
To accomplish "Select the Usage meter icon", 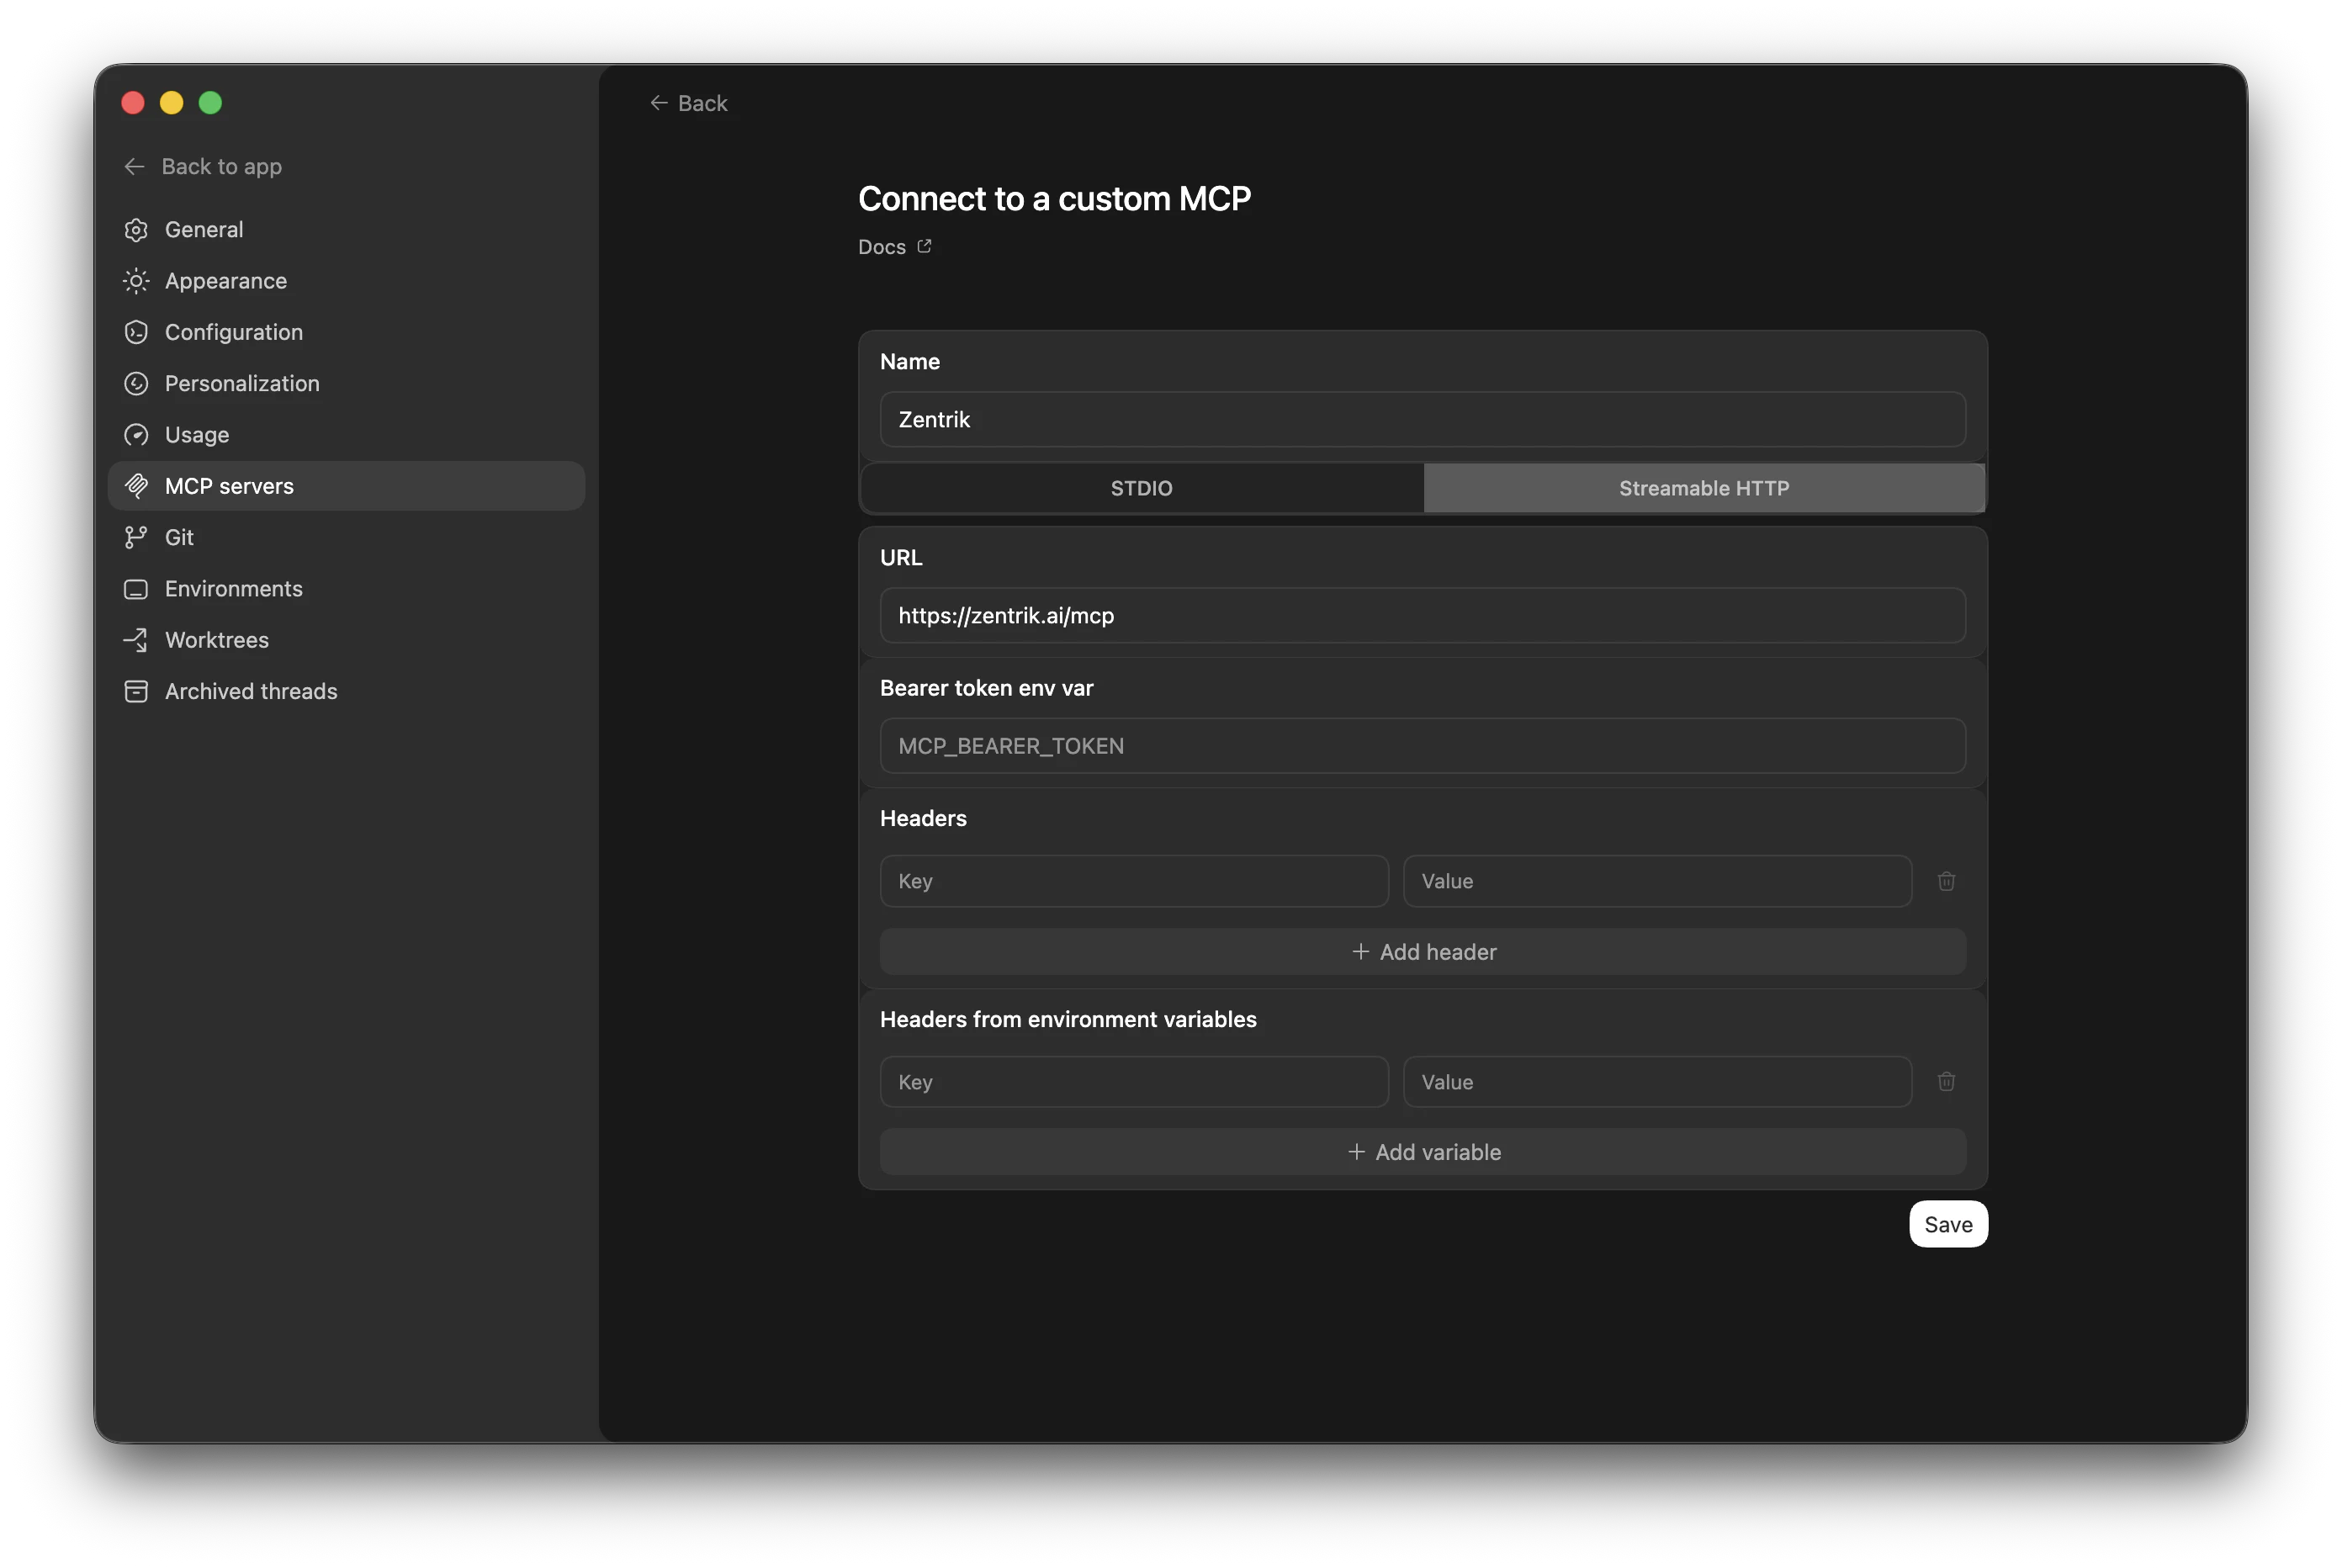I will tap(137, 435).
